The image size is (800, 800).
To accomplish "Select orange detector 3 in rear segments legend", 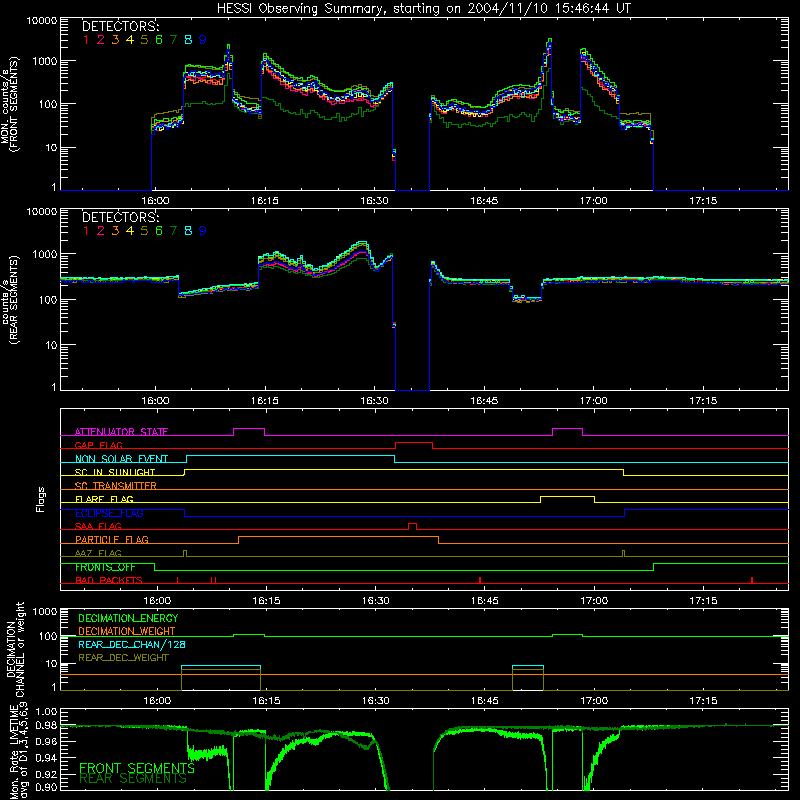I will pos(115,231).
